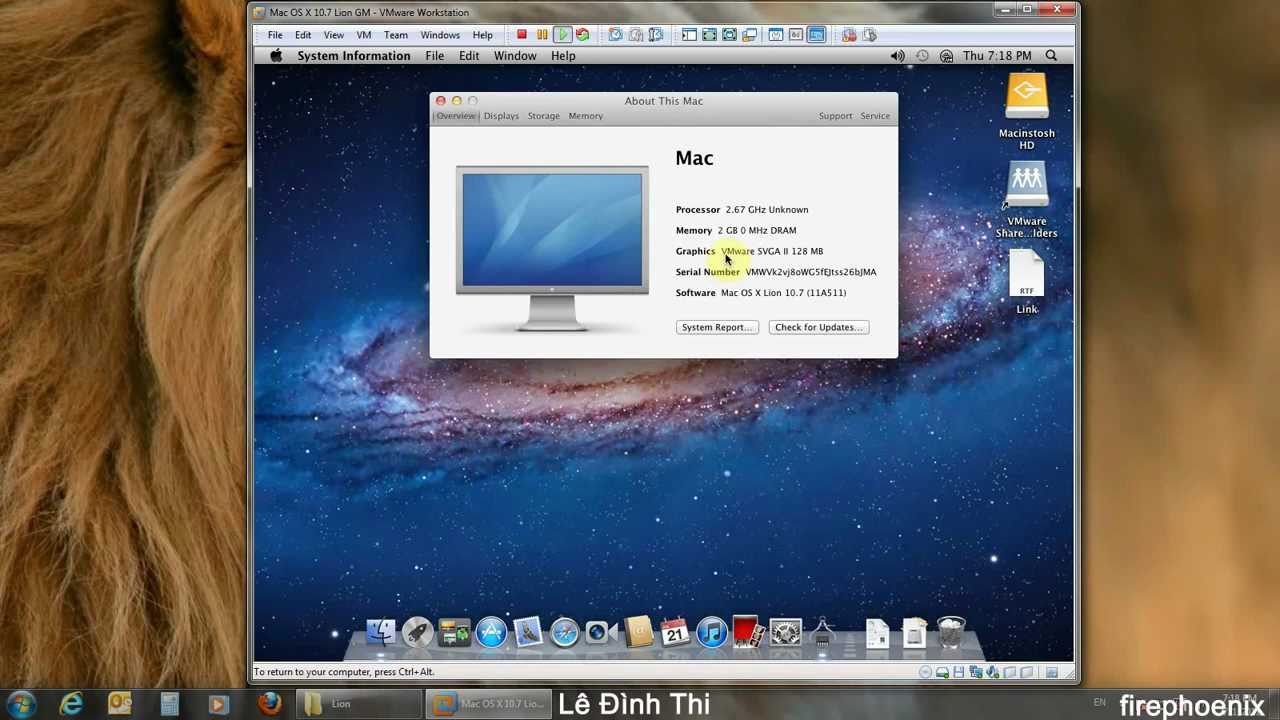Open System Information File menu
This screenshot has height=720, width=1280.
coord(434,56)
